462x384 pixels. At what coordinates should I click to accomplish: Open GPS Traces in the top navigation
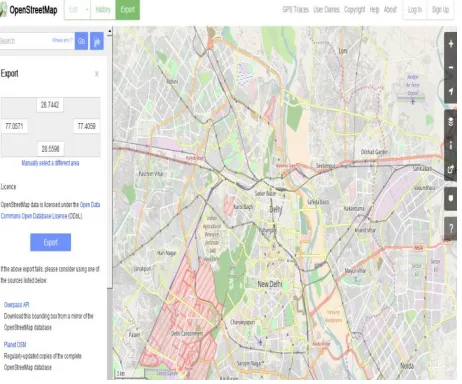[296, 10]
